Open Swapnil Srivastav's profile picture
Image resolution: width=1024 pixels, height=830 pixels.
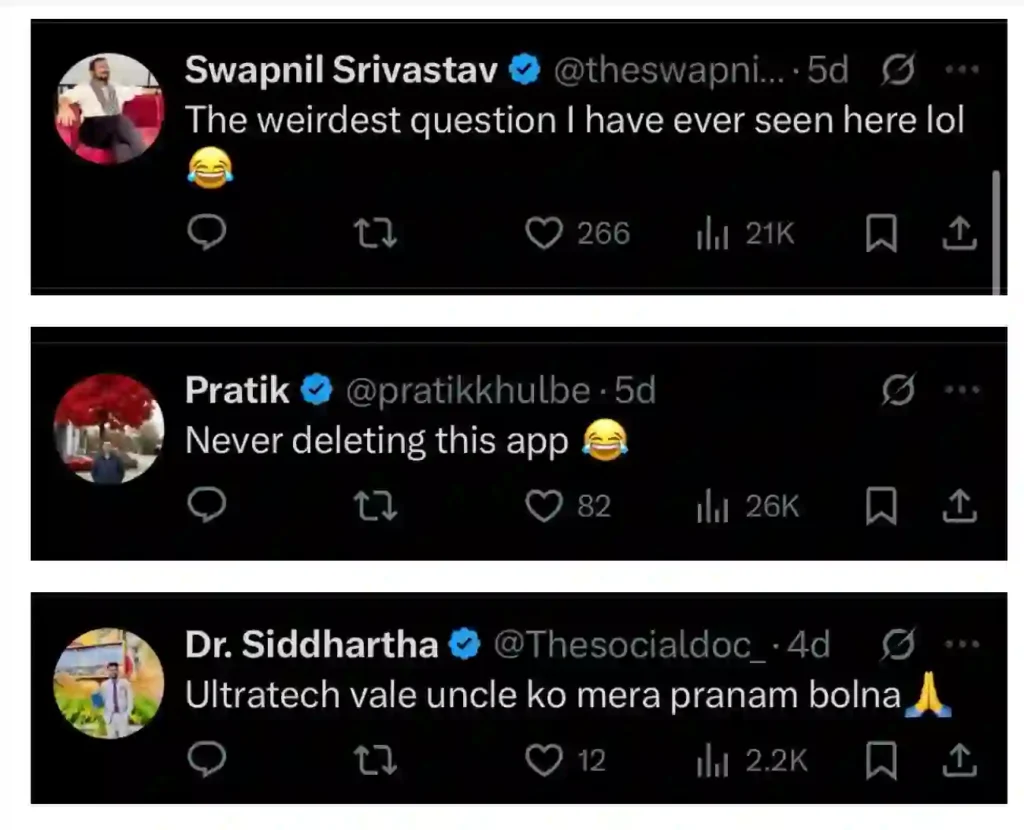tap(109, 108)
